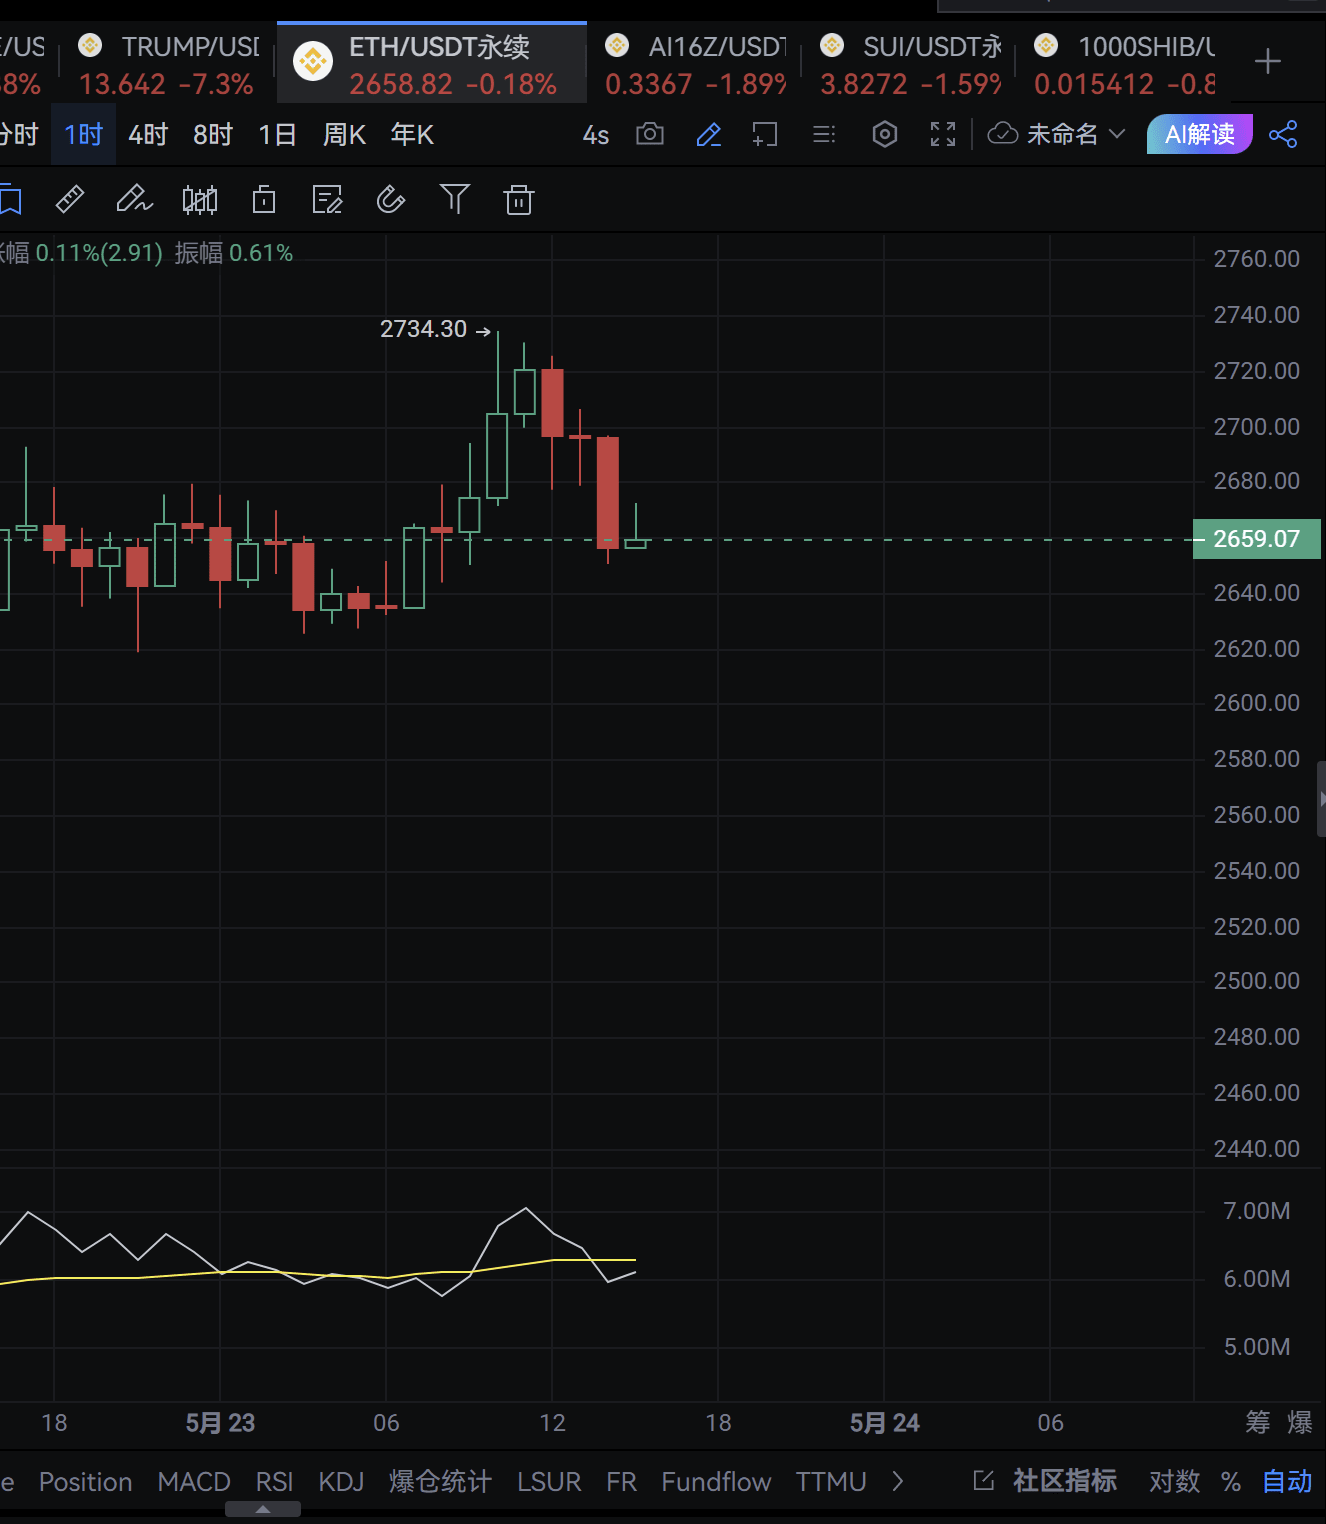
Task: Select the 周K timeframe
Action: (x=344, y=134)
